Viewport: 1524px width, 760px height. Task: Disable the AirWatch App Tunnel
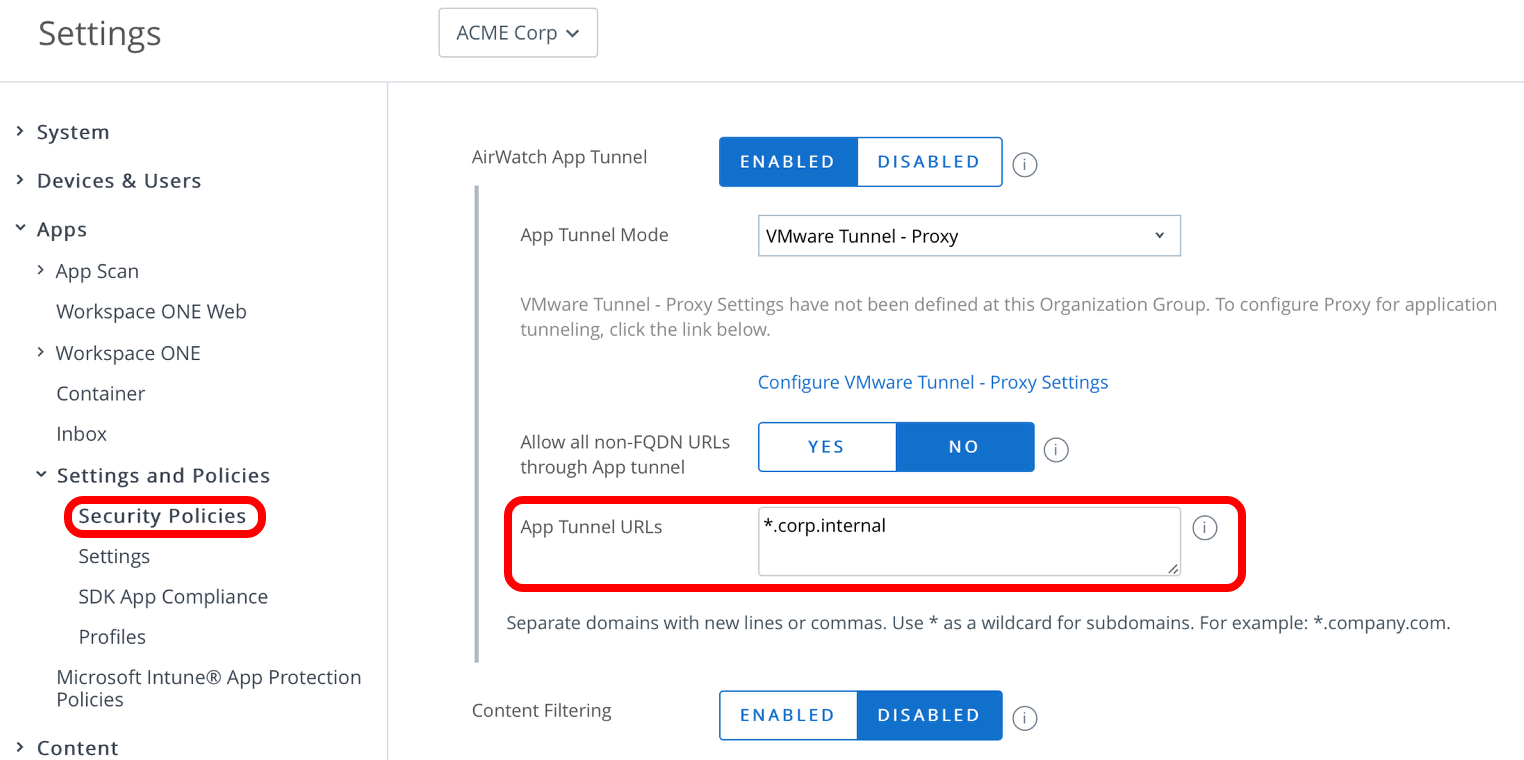click(928, 161)
